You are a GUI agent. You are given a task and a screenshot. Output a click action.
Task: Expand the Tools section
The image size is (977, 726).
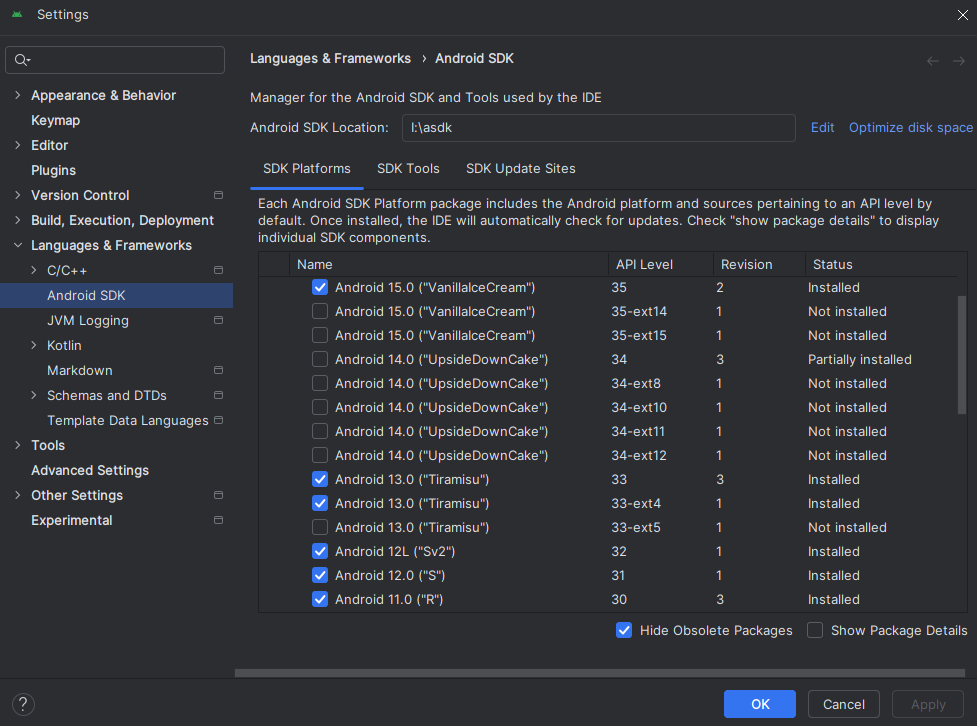coord(17,445)
